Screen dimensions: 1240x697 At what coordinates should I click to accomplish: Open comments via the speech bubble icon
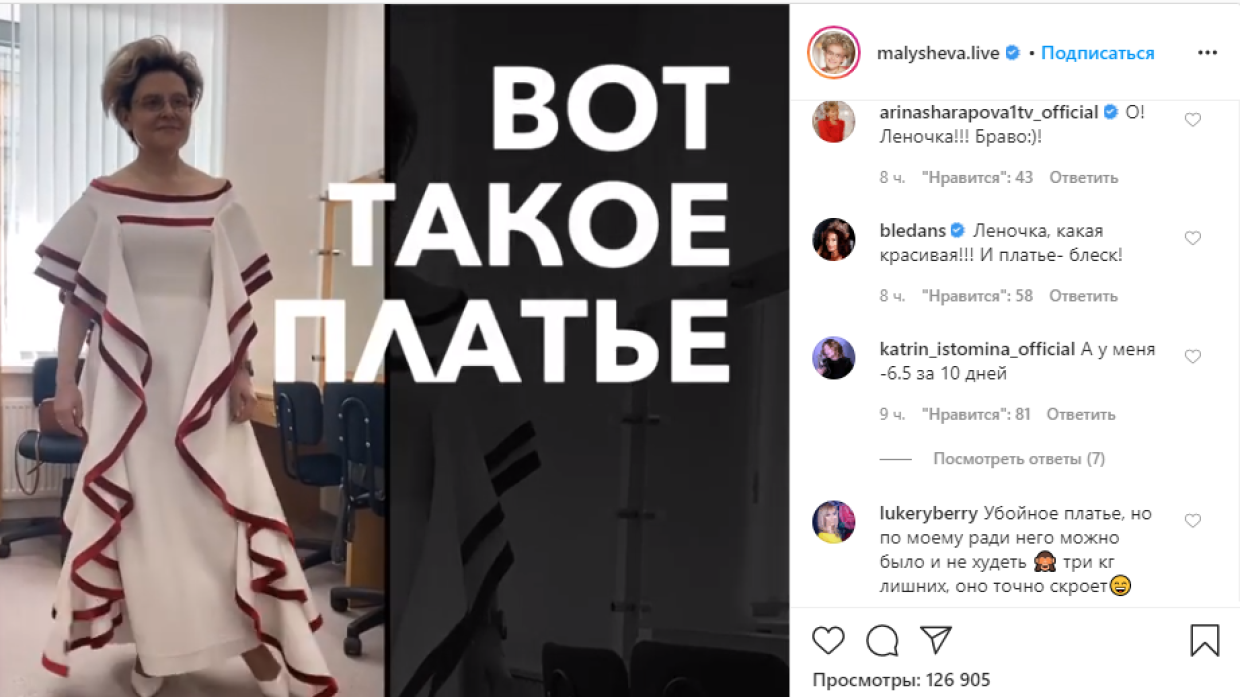coord(882,640)
